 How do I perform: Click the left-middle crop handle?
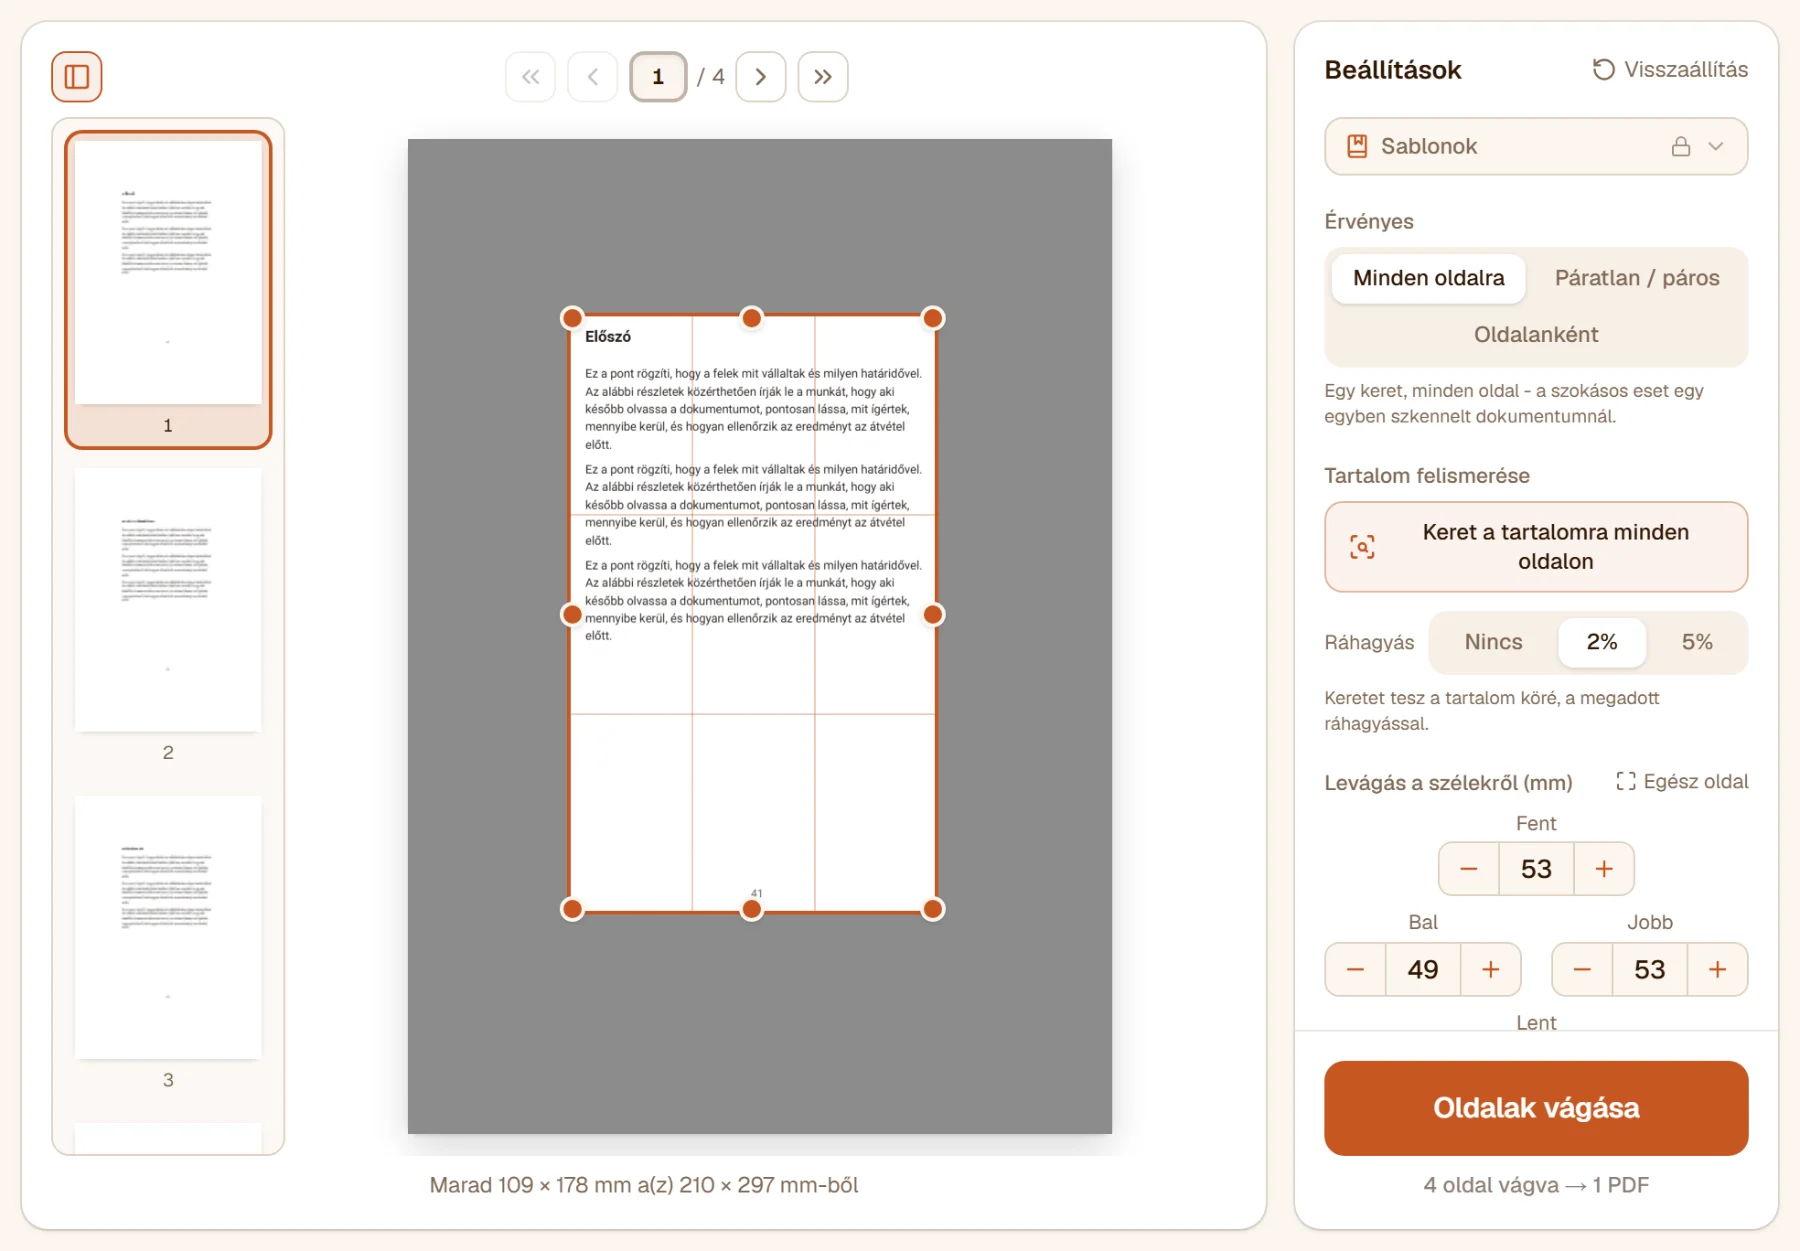tap(572, 614)
